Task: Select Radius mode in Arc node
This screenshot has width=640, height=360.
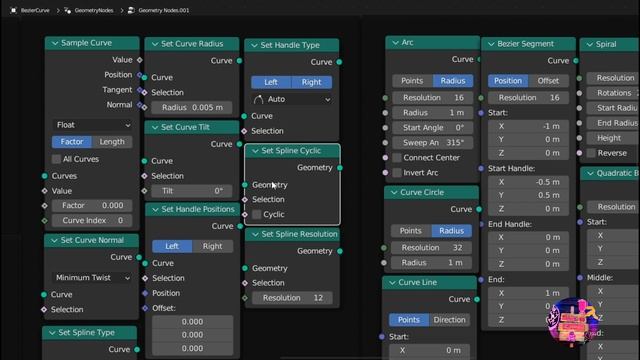Action: (x=453, y=81)
